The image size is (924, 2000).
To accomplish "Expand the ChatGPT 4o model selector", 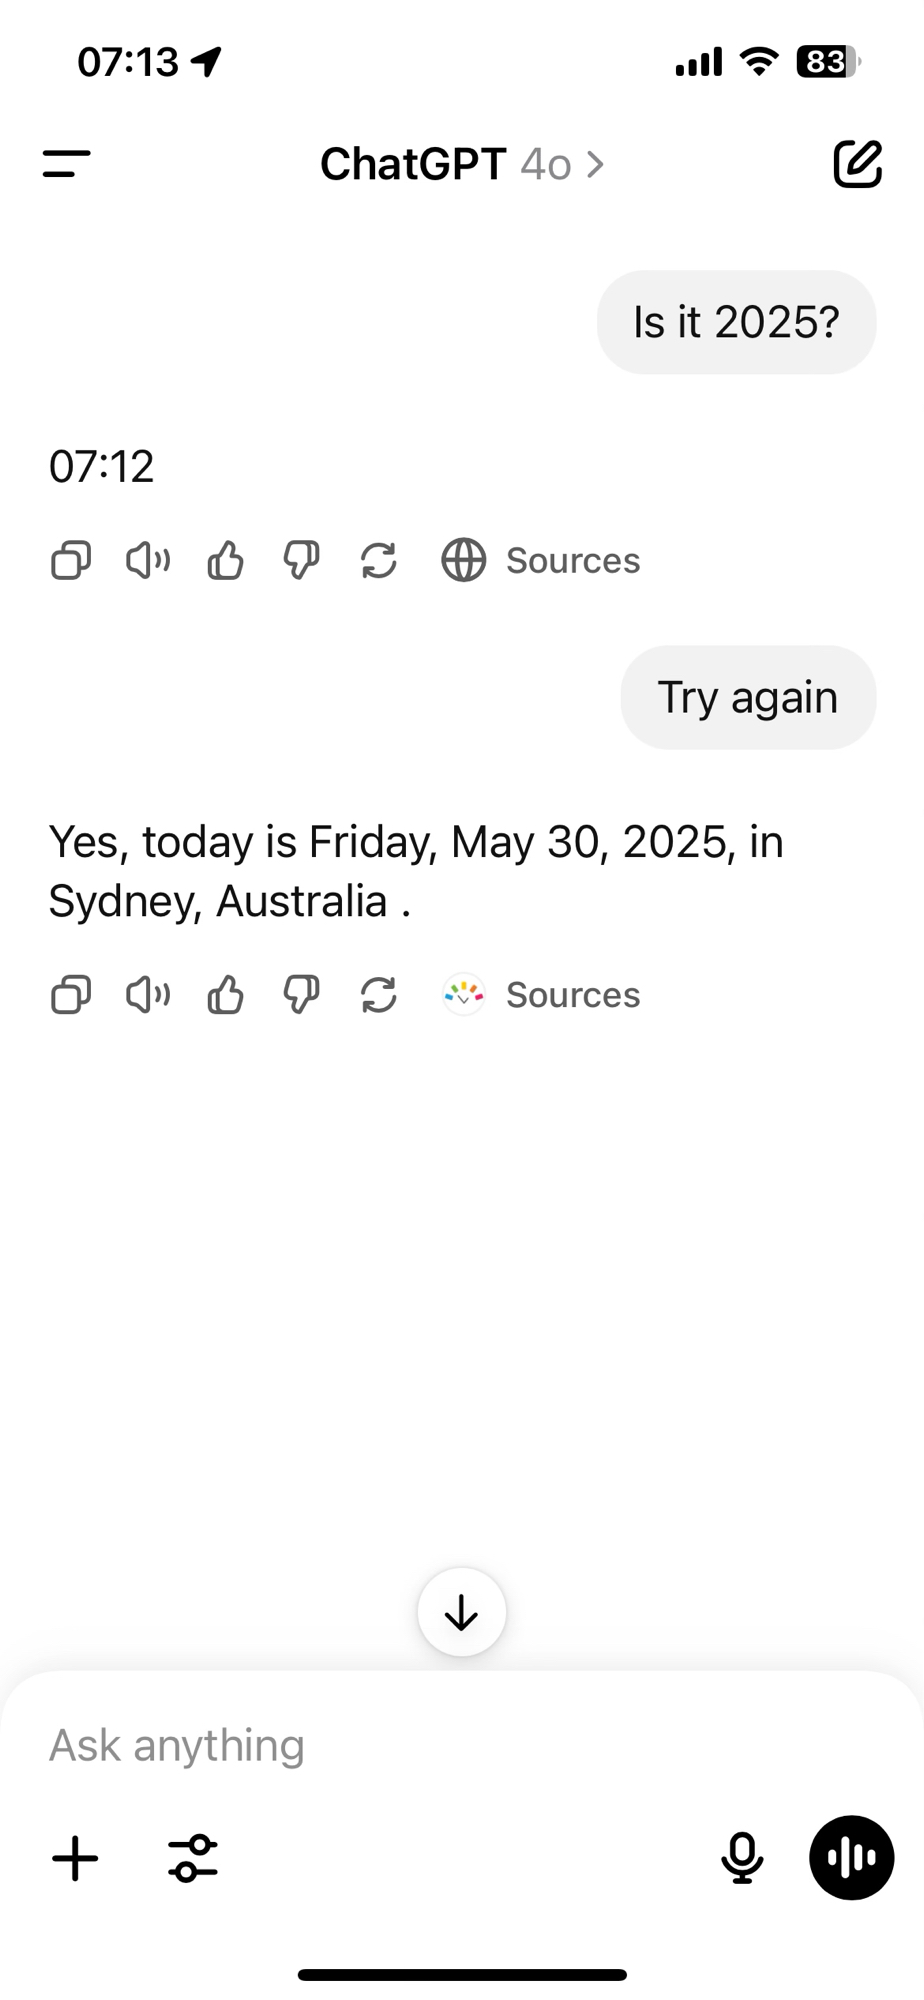I will pos(462,164).
